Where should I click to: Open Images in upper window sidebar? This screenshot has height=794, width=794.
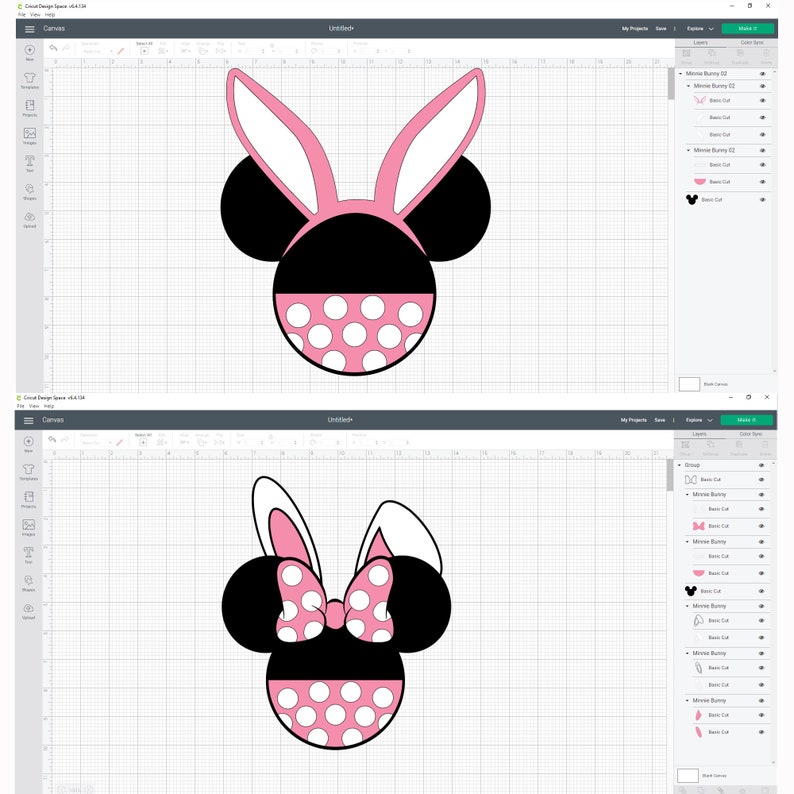tap(29, 133)
